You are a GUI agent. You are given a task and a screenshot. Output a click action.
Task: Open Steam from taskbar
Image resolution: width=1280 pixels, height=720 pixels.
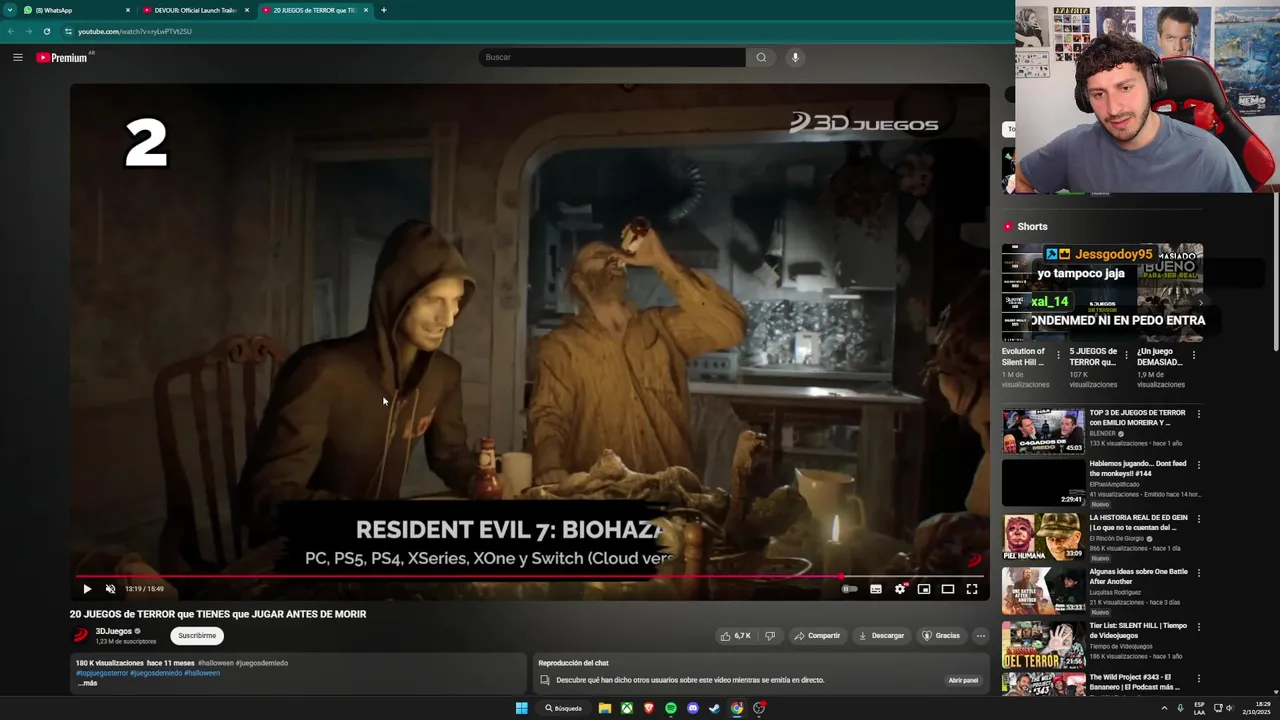coord(715,708)
